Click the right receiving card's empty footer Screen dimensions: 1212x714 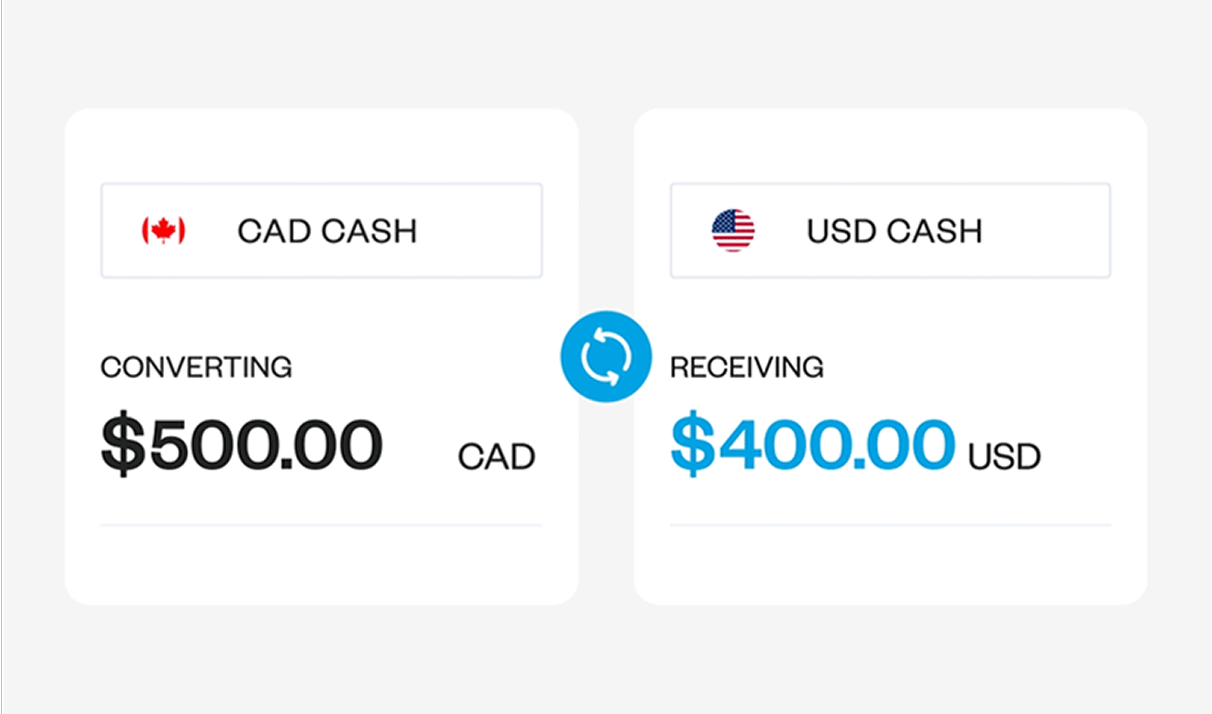point(890,565)
